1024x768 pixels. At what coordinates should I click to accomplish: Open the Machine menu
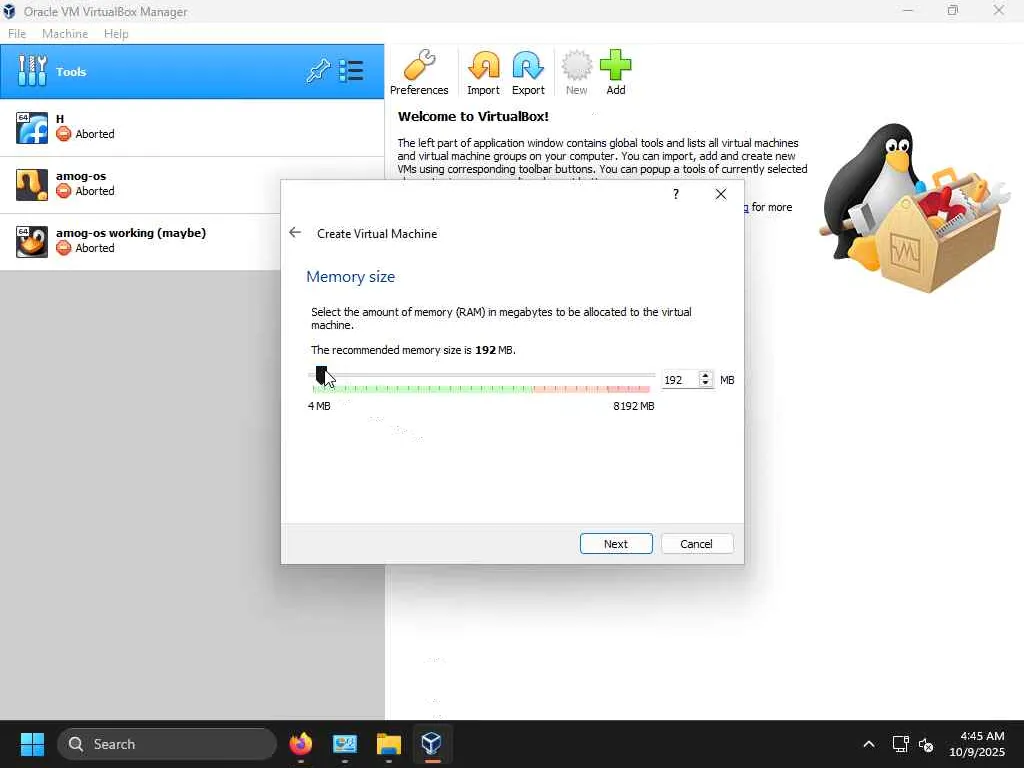click(x=65, y=33)
